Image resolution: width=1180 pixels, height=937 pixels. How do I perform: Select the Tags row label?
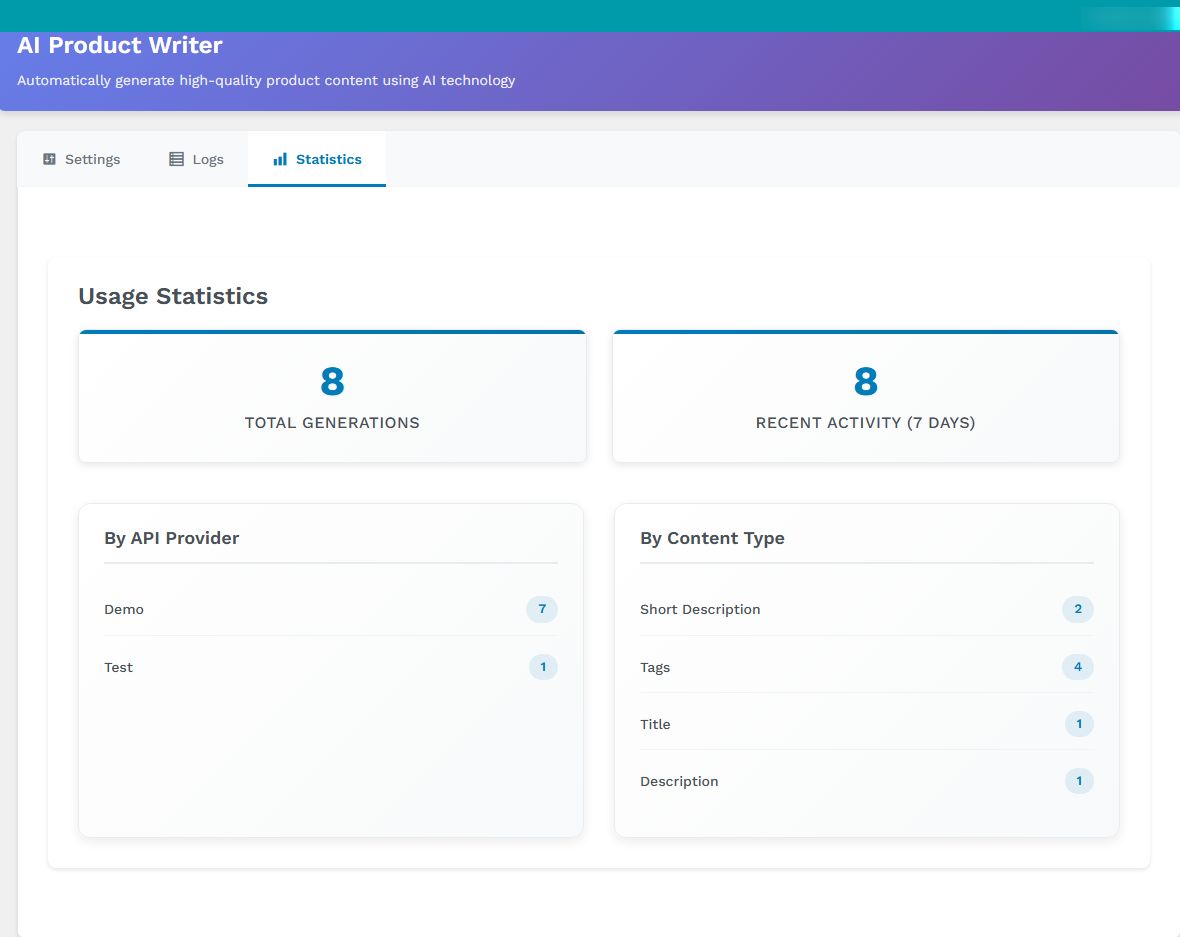pyautogui.click(x=655, y=667)
